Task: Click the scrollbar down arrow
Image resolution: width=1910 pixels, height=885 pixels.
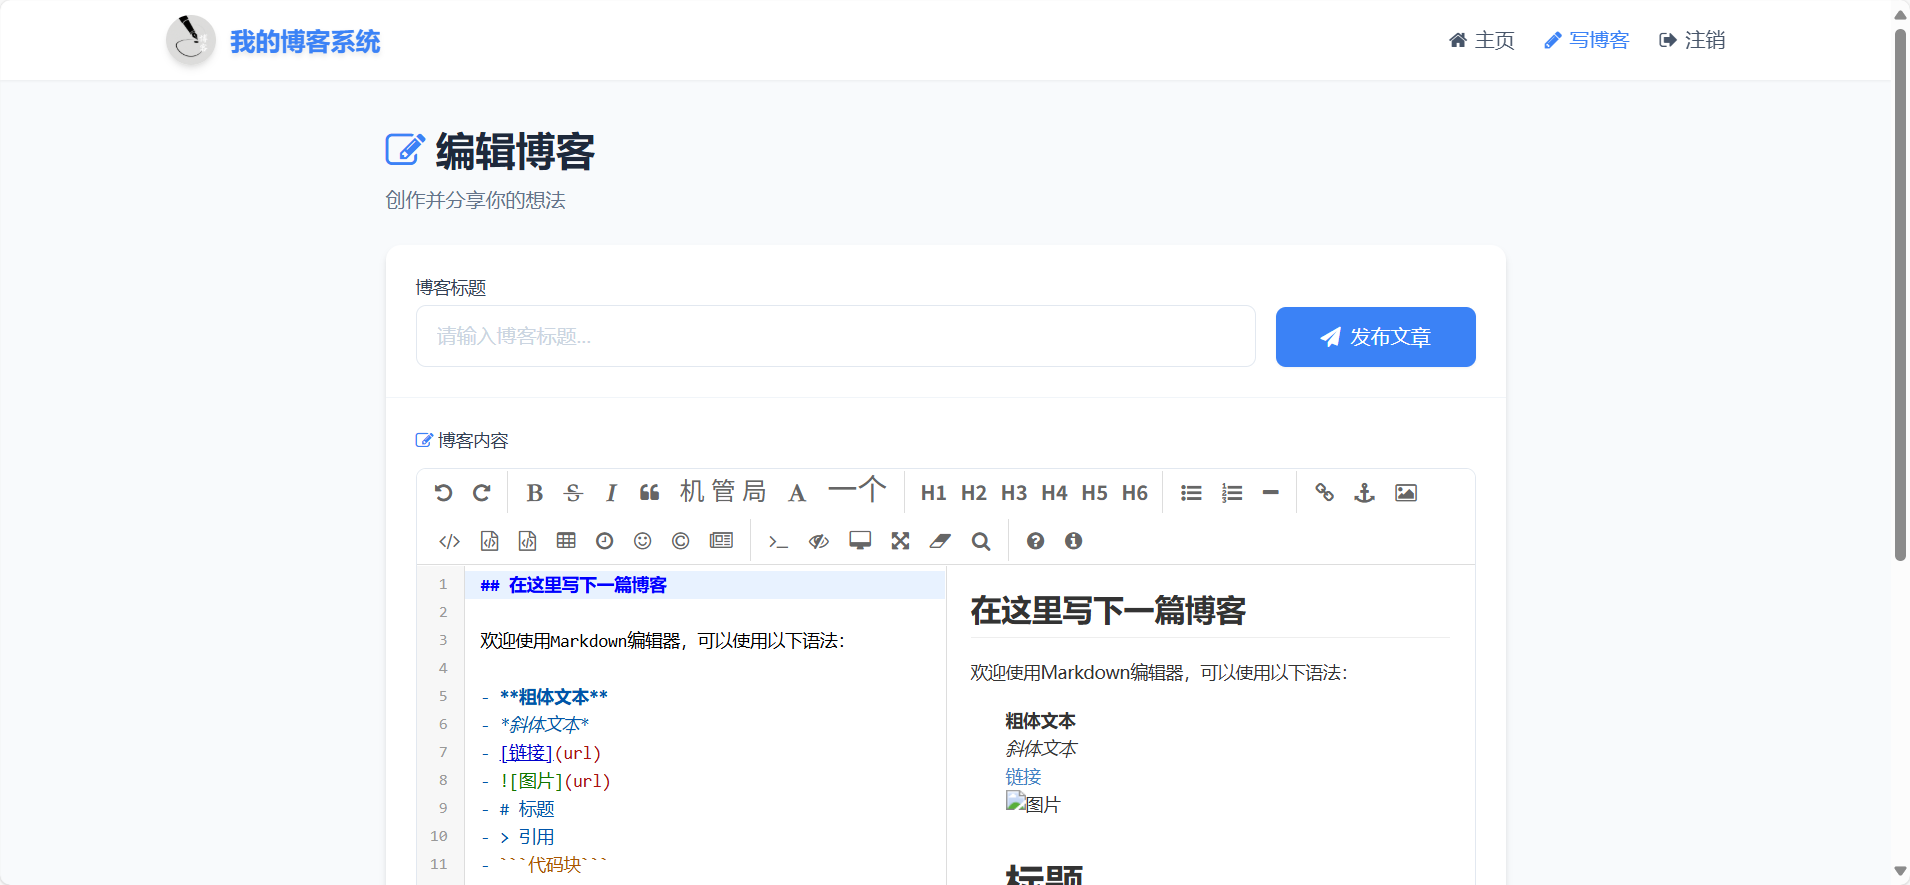Action: pyautogui.click(x=1900, y=872)
